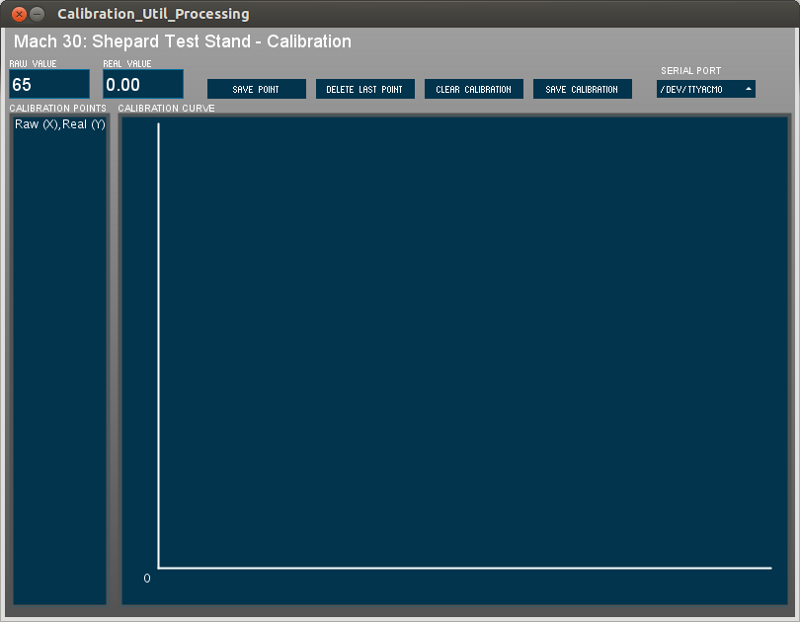
Task: Click the Calibration_Util_Processing title bar text
Action: (x=153, y=14)
